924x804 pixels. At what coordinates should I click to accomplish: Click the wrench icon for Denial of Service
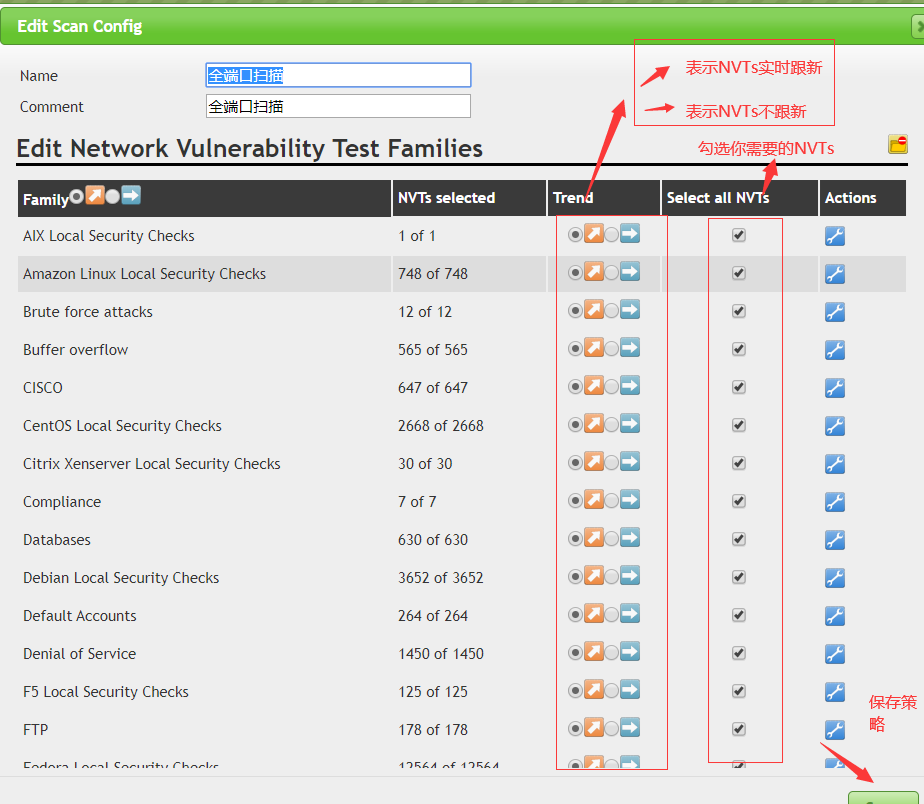[835, 654]
